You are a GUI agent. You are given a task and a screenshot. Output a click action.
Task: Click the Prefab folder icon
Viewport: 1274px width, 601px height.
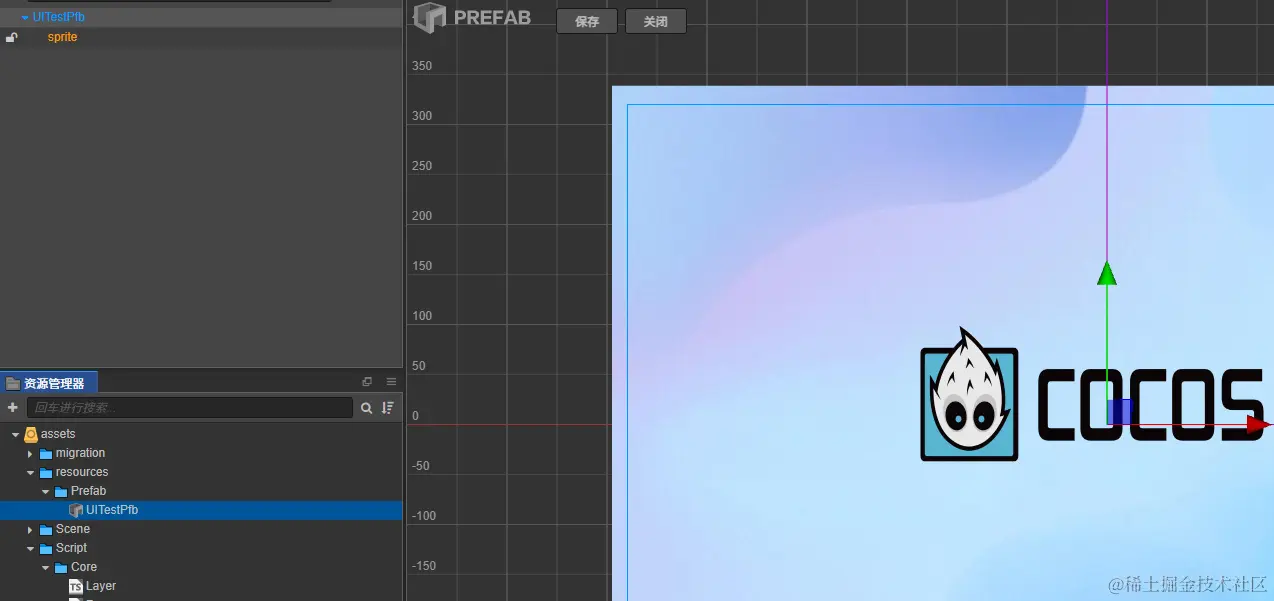point(61,491)
